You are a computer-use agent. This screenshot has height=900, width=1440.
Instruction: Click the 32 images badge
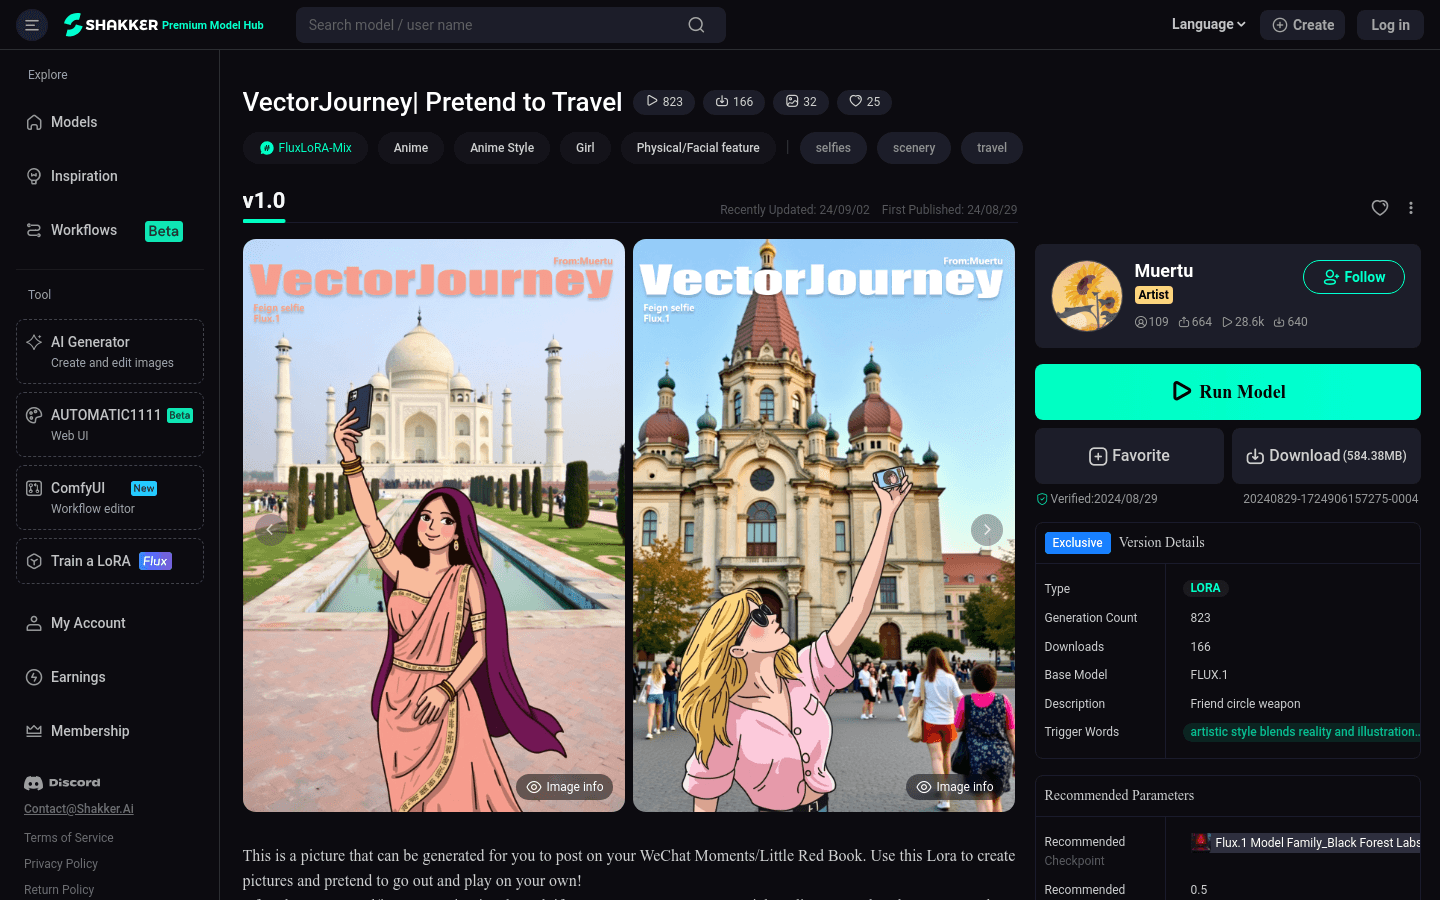coord(801,102)
